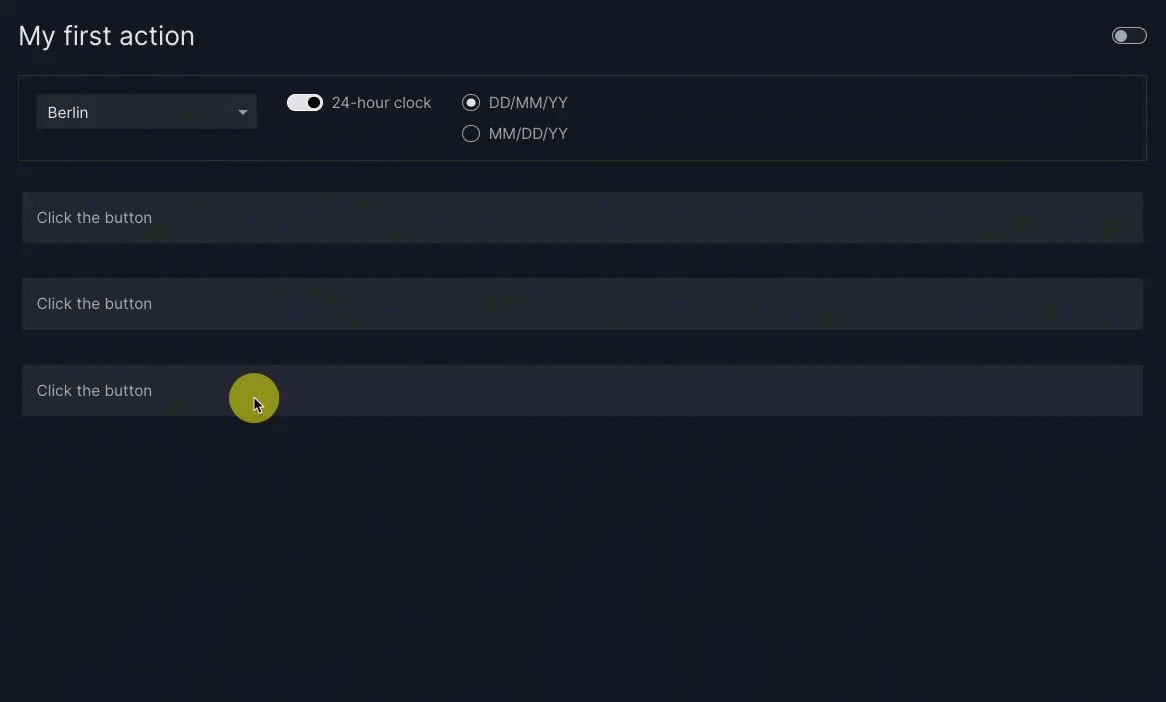Click empty space inside the settings panel
The height and width of the screenshot is (702, 1166).
click(850, 118)
